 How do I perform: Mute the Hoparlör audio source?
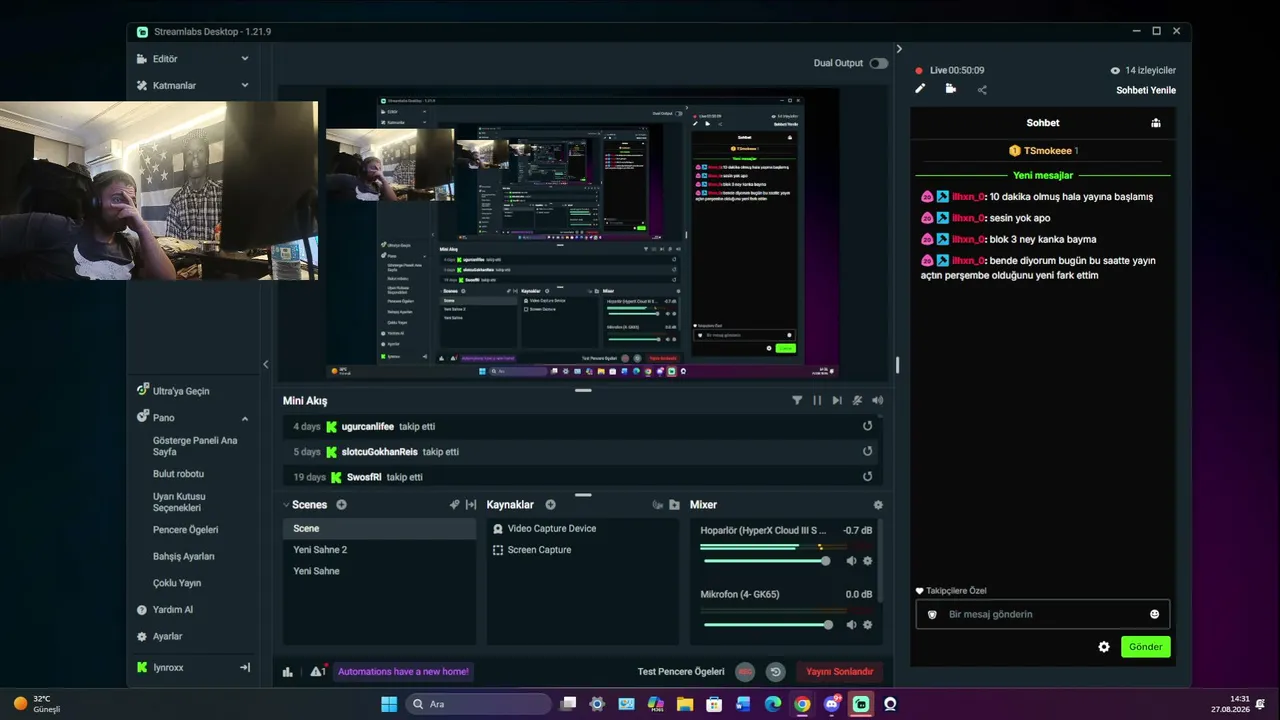[x=851, y=561]
